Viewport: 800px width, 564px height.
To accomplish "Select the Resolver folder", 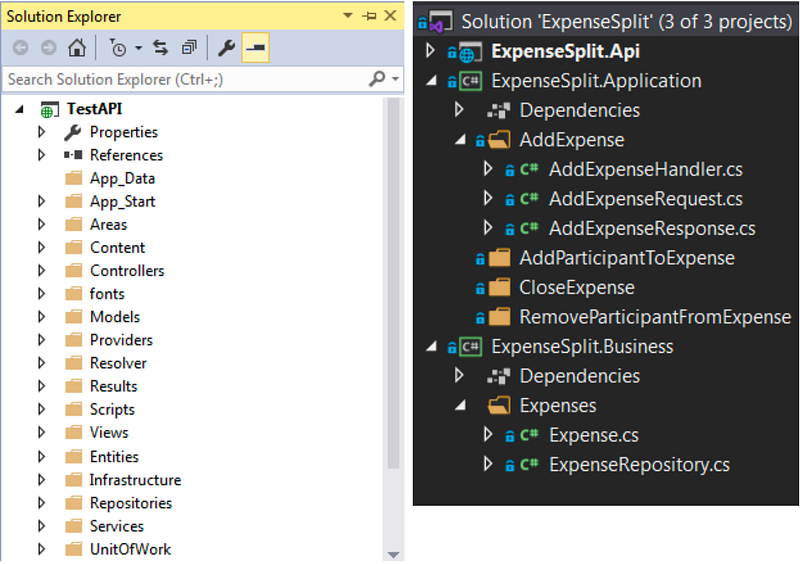I will point(118,363).
